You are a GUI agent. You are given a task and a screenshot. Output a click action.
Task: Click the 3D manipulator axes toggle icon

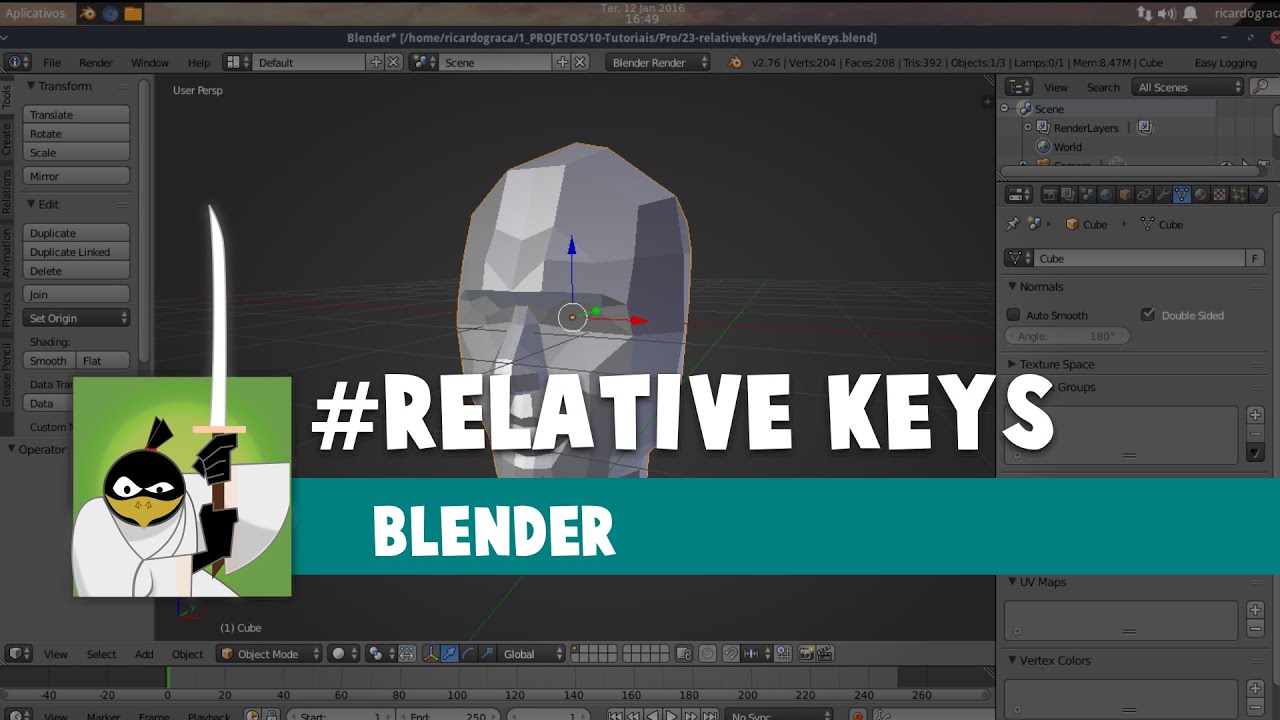[x=431, y=654]
